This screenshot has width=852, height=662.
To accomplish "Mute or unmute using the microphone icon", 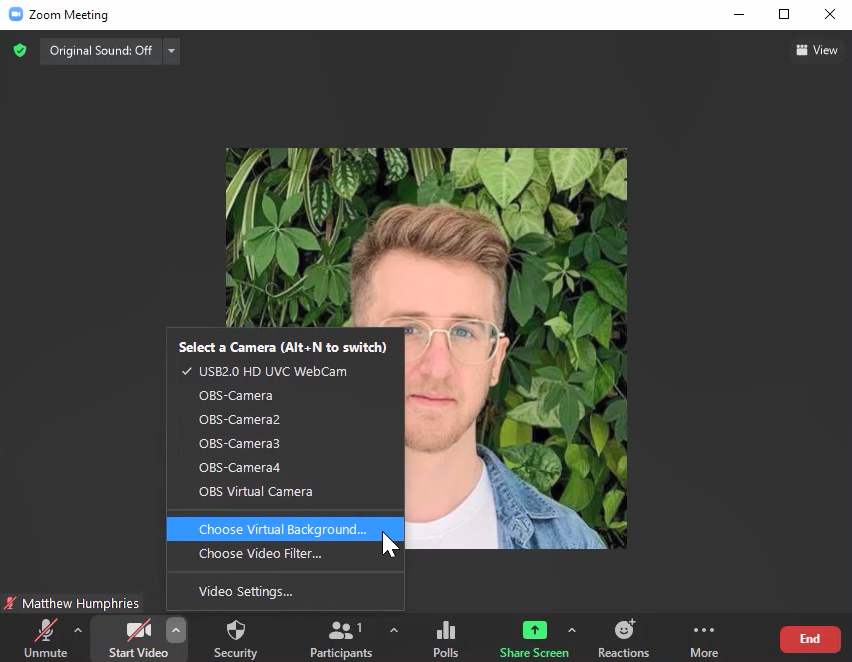I will [x=45, y=632].
